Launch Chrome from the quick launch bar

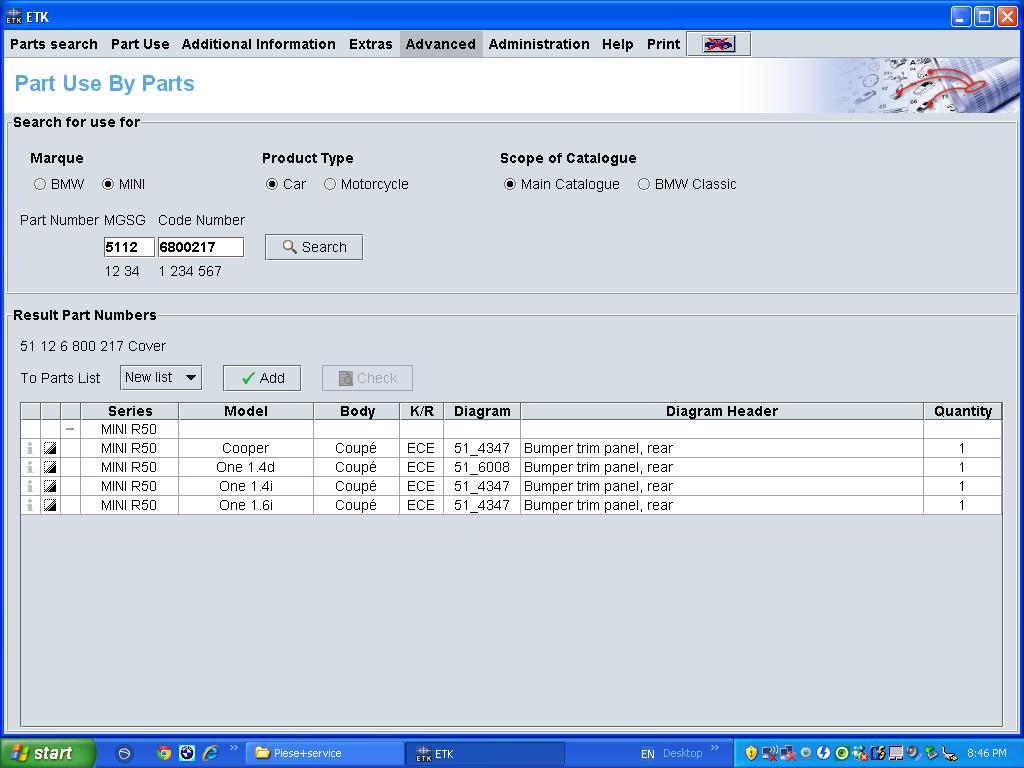pyautogui.click(x=164, y=753)
